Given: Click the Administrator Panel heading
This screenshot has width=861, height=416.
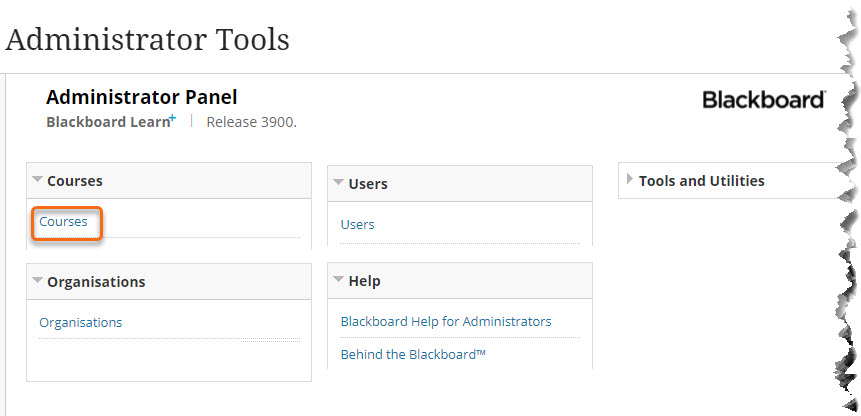Looking at the screenshot, I should (142, 98).
